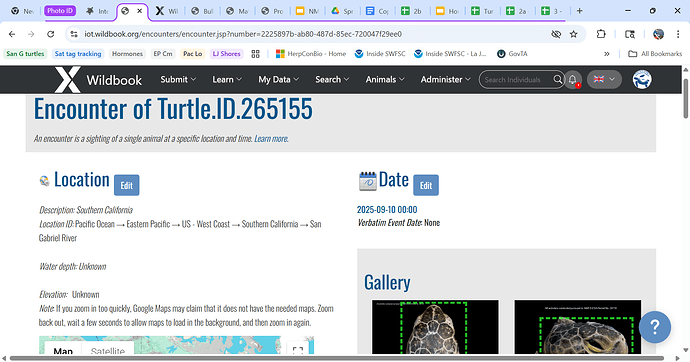The height and width of the screenshot is (362, 690).
Task: Bookmark this page with star icon
Action: (573, 34)
